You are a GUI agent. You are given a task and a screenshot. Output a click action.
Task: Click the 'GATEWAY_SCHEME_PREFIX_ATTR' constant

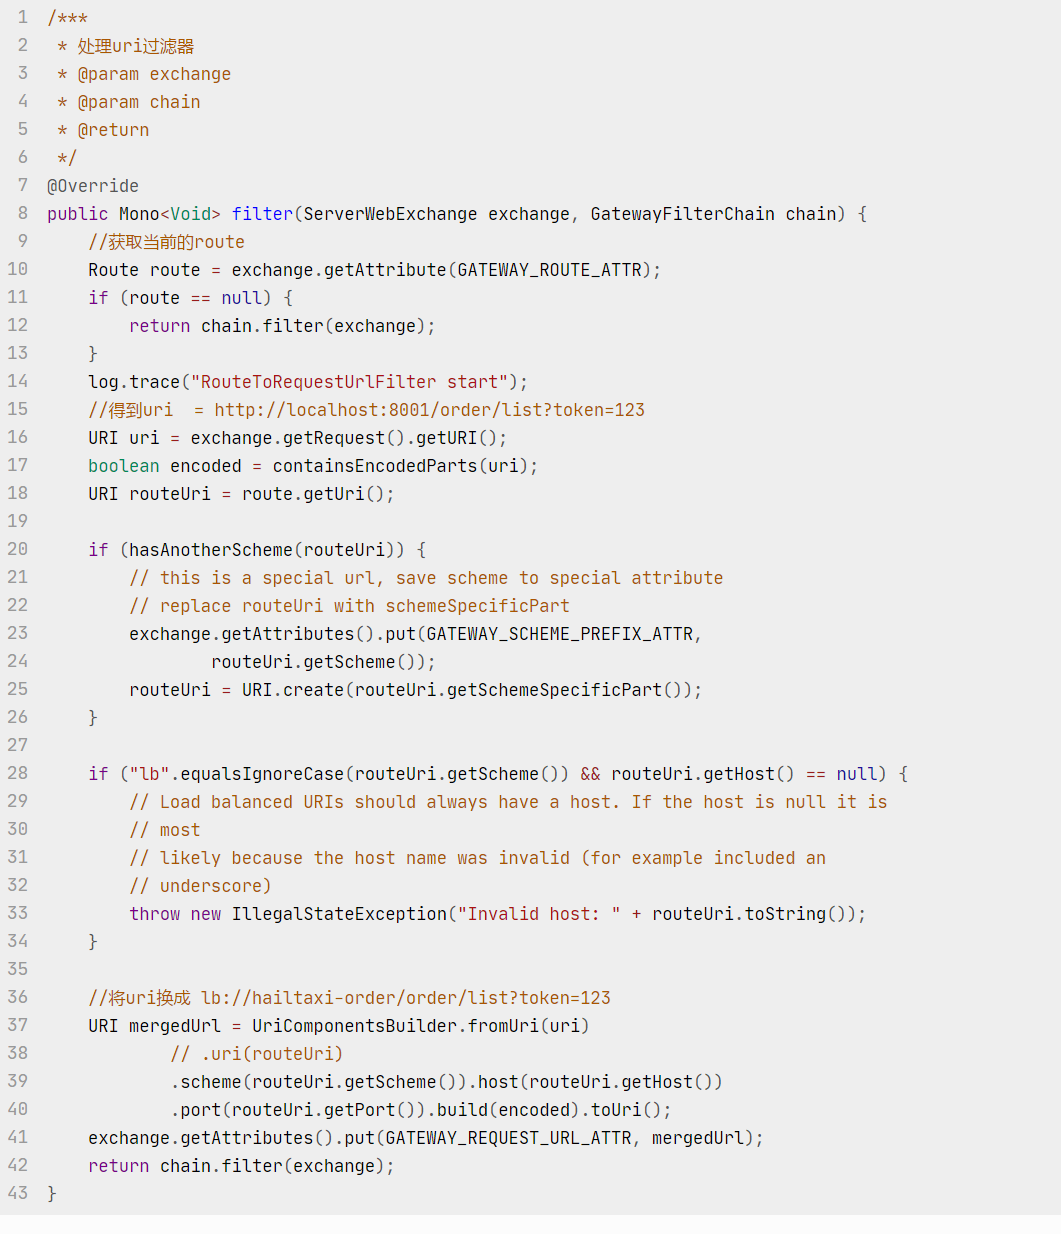tap(559, 634)
